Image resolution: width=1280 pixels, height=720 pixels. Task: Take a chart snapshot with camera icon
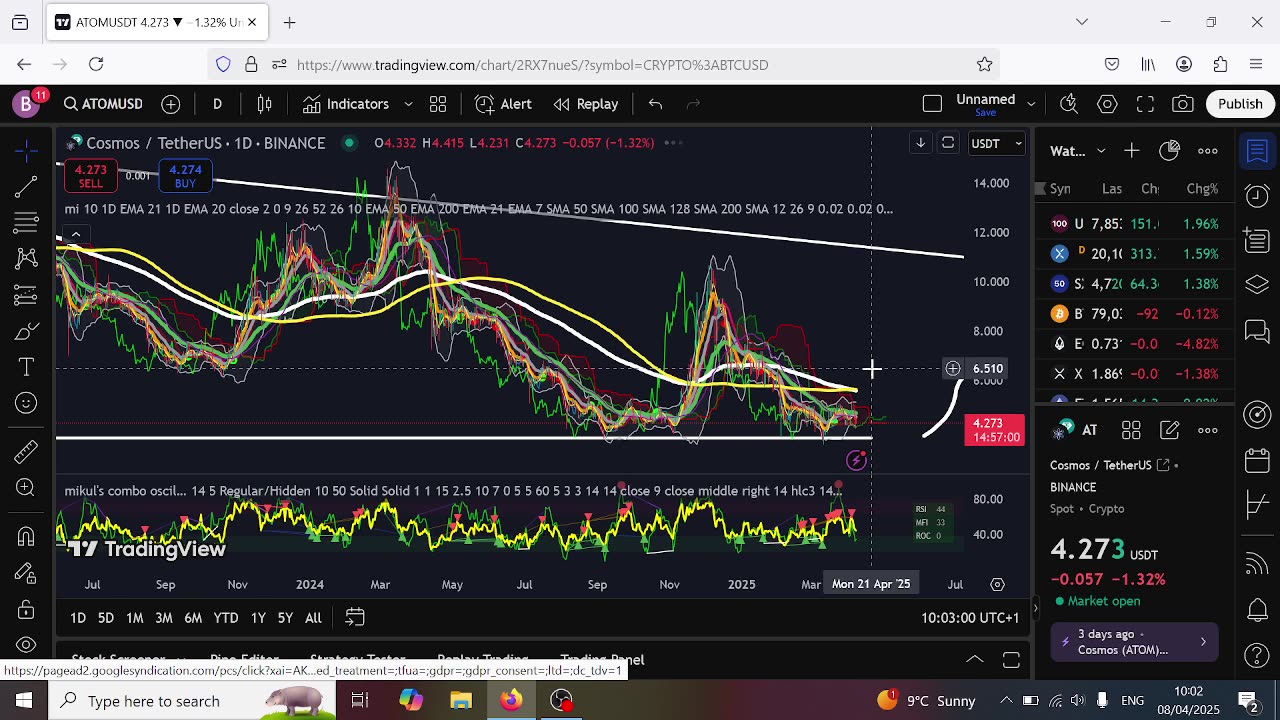[x=1183, y=104]
